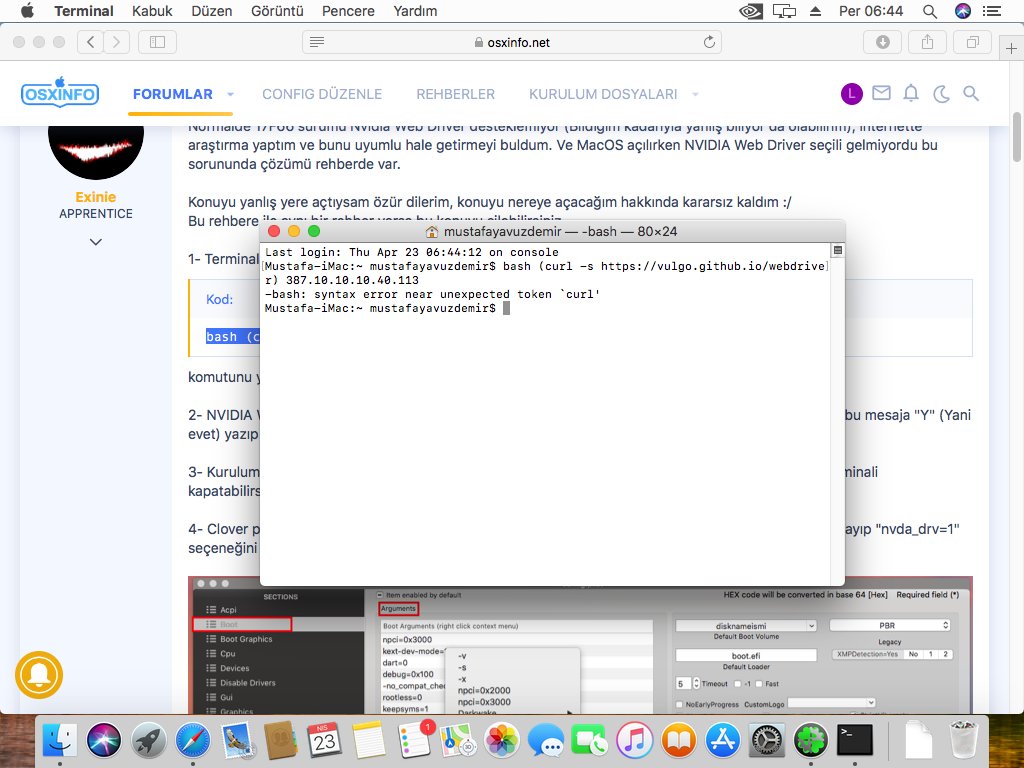Expand the FORUMLAR dropdown arrow
Image resolution: width=1024 pixels, height=768 pixels.
(x=230, y=95)
